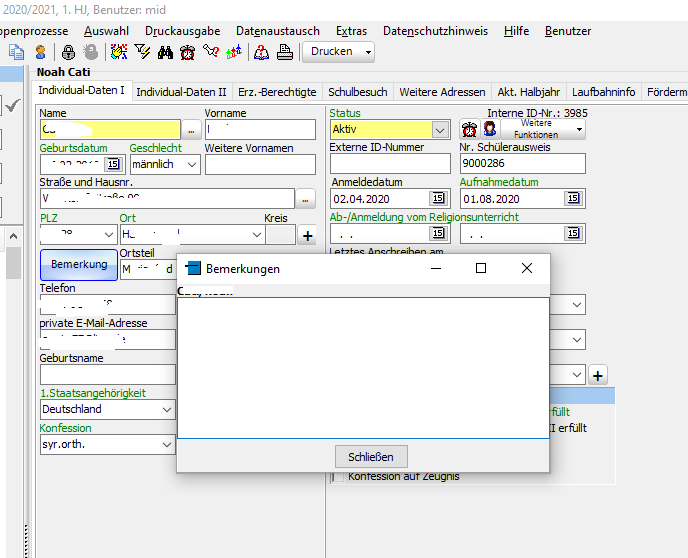Toggle the Konfession auf Zeugnis checkbox
The height and width of the screenshot is (558, 688).
point(337,476)
